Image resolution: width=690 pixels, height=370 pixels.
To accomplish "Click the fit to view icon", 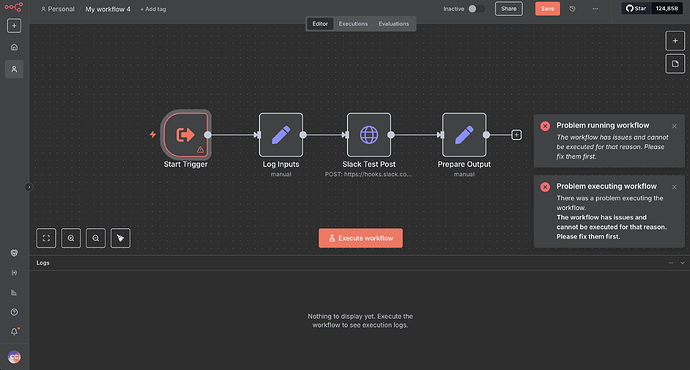I will tap(46, 238).
